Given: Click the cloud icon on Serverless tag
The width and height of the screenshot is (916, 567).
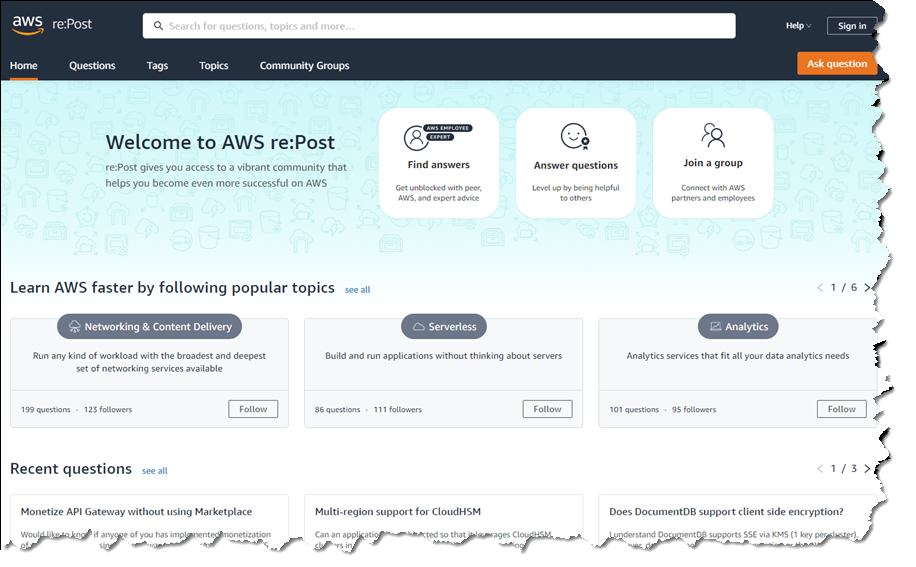Looking at the screenshot, I should (419, 327).
